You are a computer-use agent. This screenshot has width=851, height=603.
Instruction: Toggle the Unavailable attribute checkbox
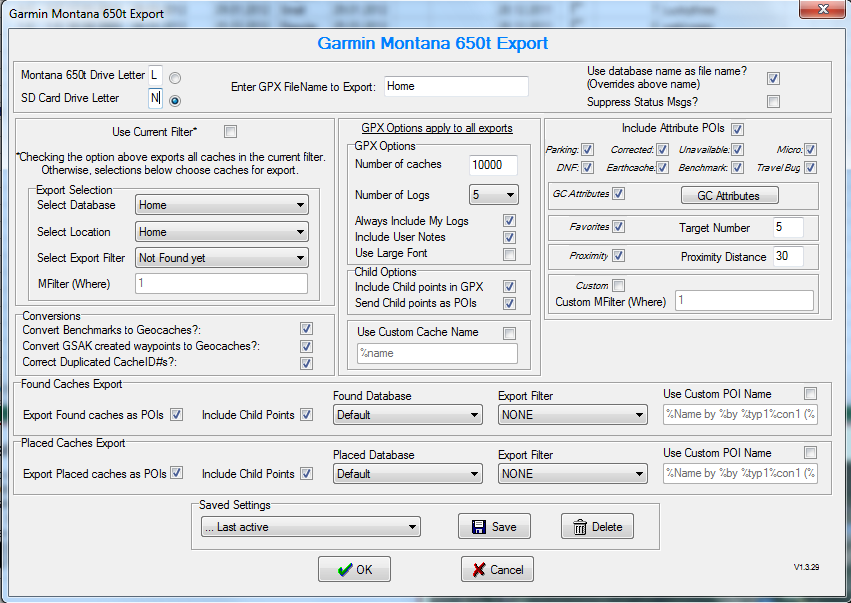737,150
